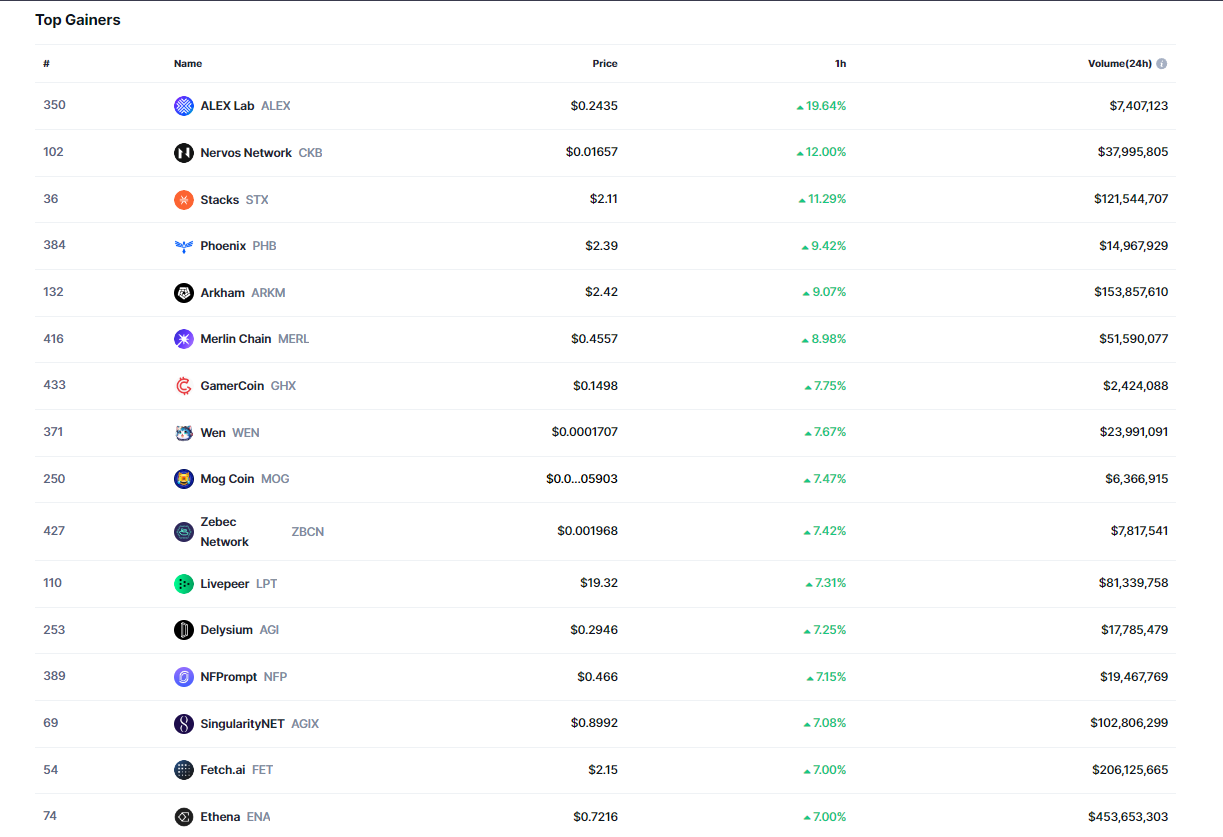Screen dimensions: 1223x837
Task: Open the Fetch.ai coin page link
Action: point(222,770)
